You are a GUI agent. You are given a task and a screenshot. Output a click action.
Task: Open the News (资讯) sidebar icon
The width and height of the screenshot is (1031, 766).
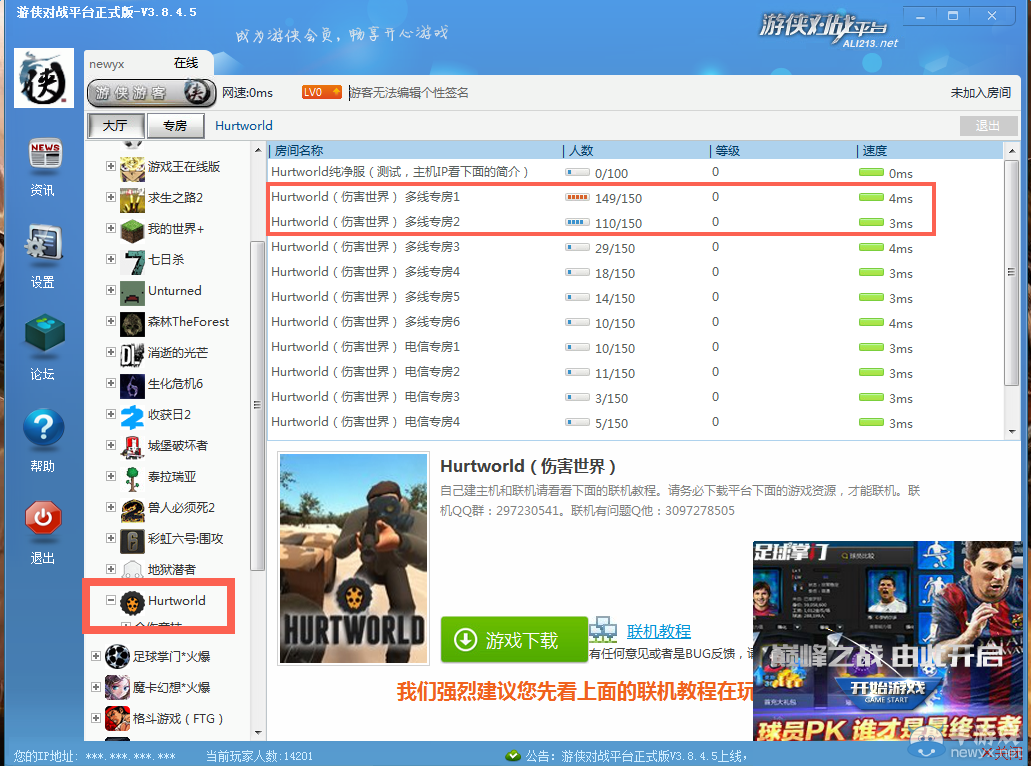43,155
